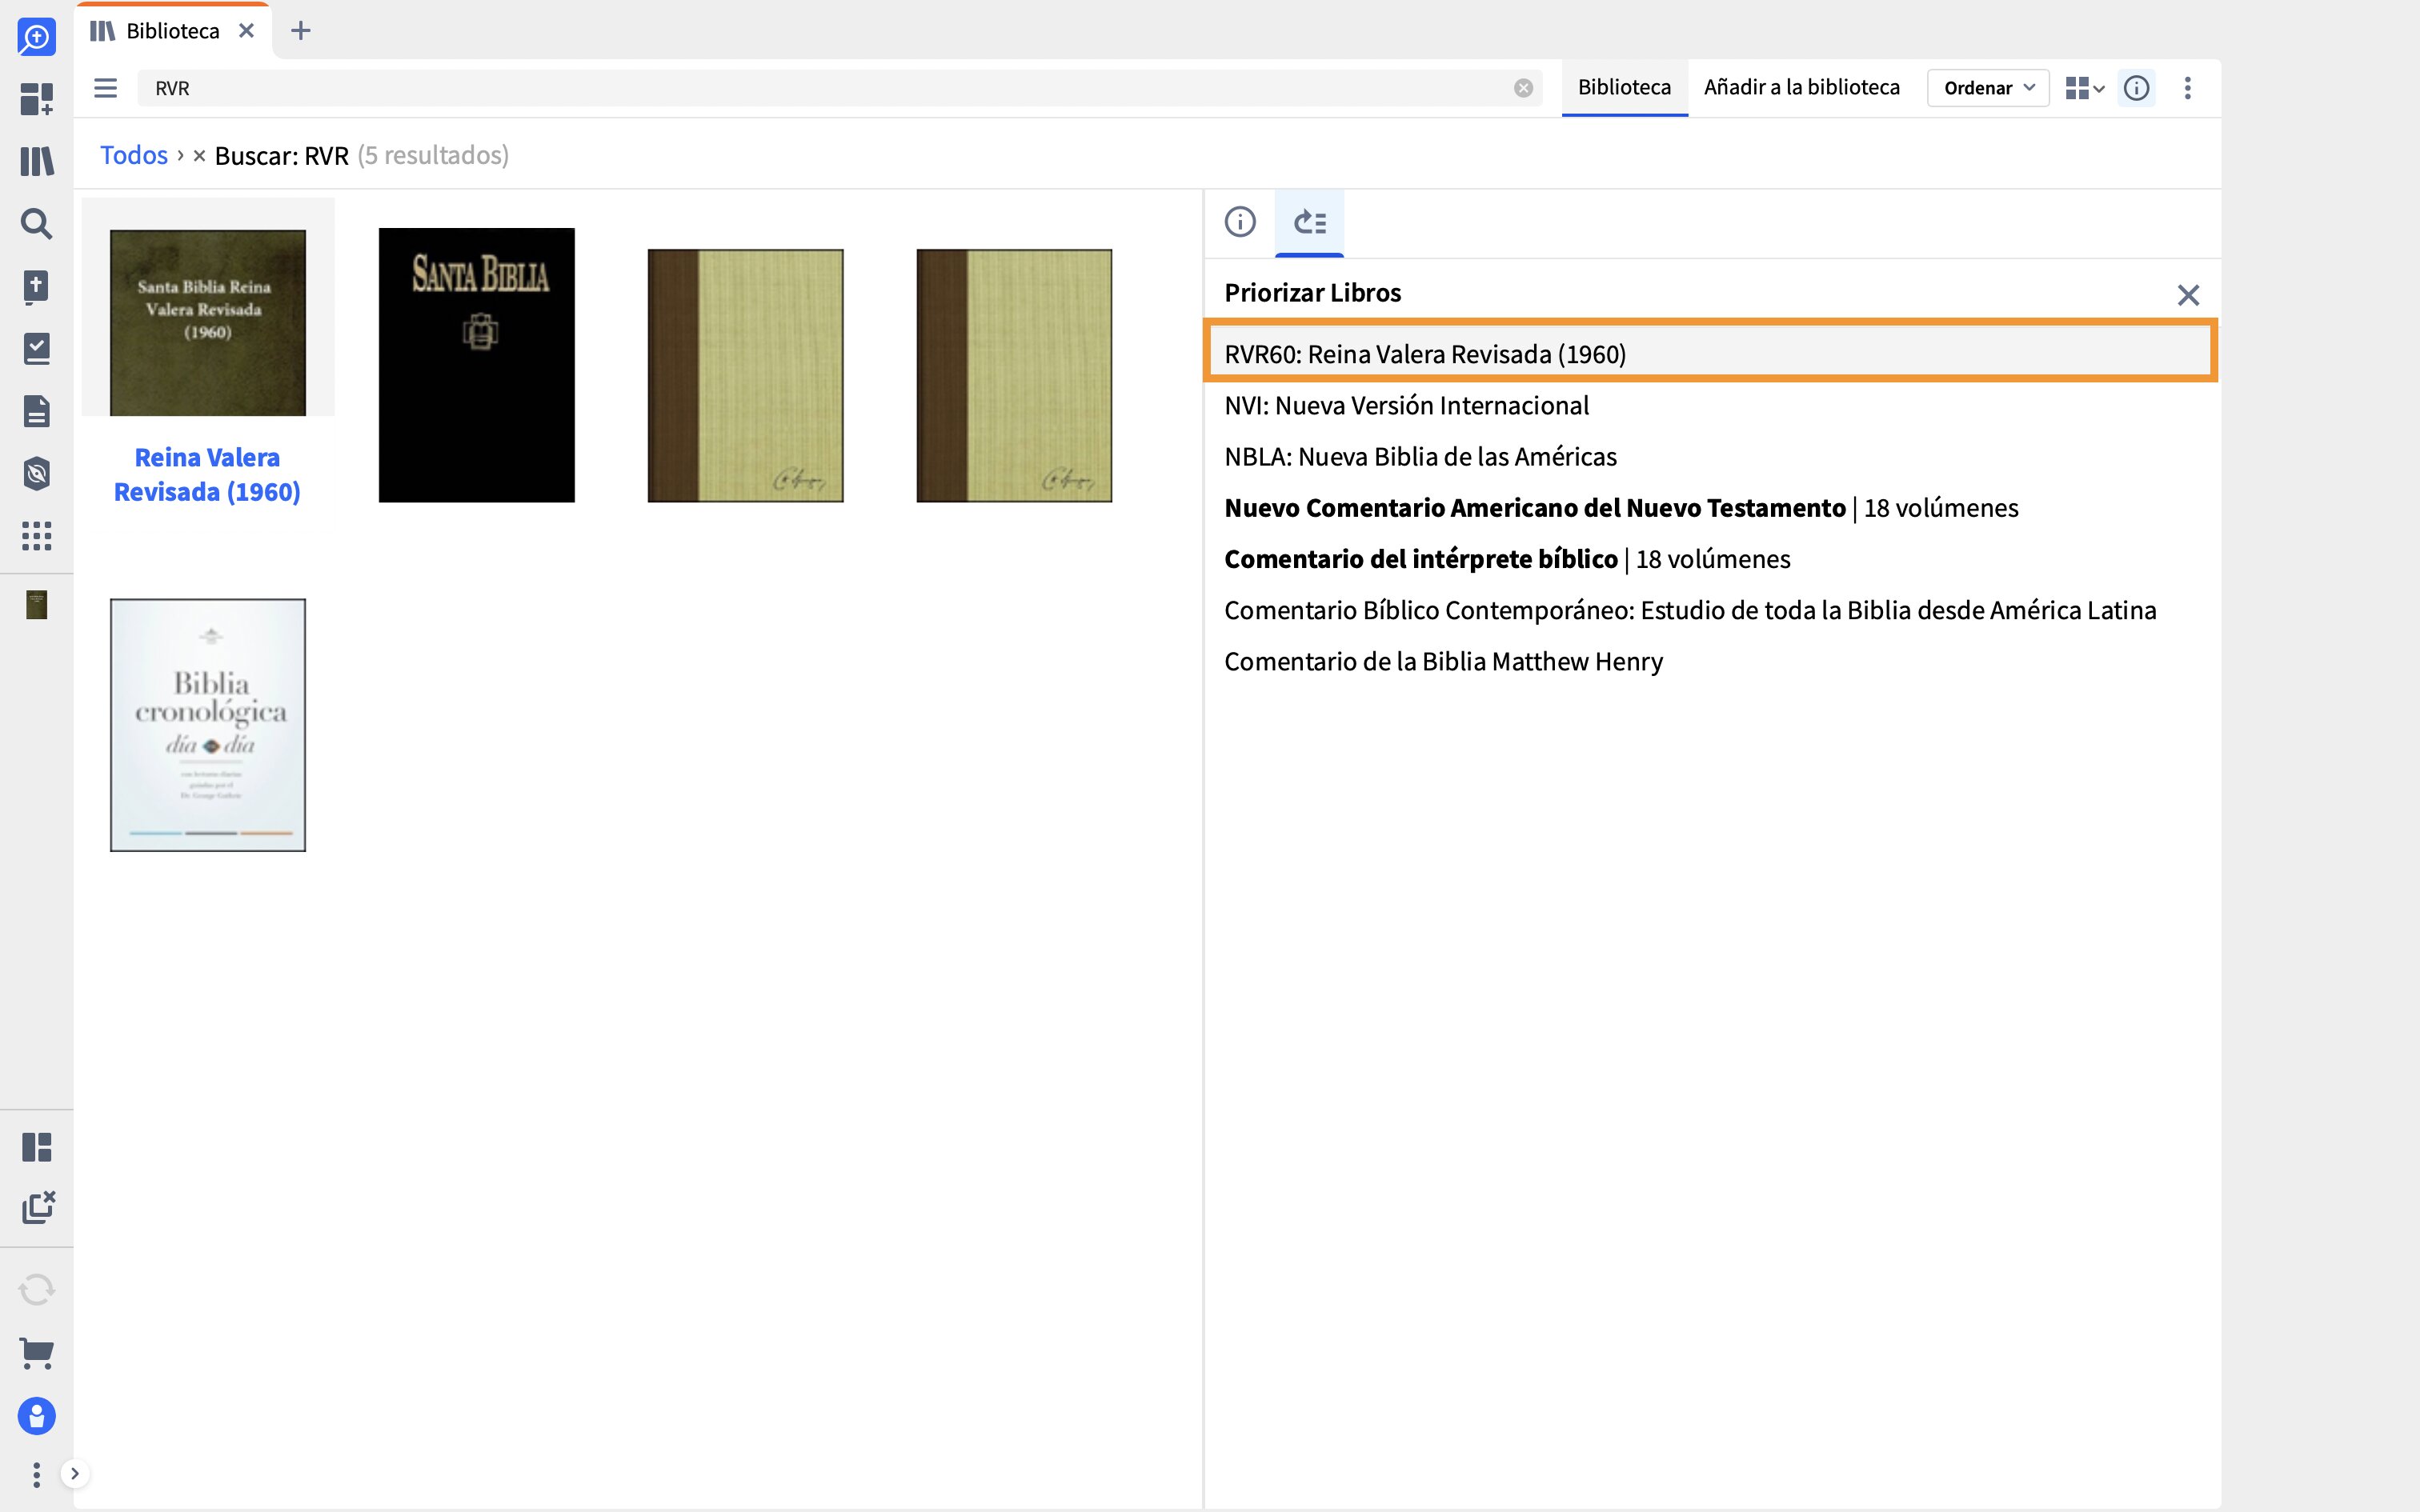This screenshot has height=1512, width=2420.
Task: Open the Ordenar dropdown
Action: (x=1988, y=88)
